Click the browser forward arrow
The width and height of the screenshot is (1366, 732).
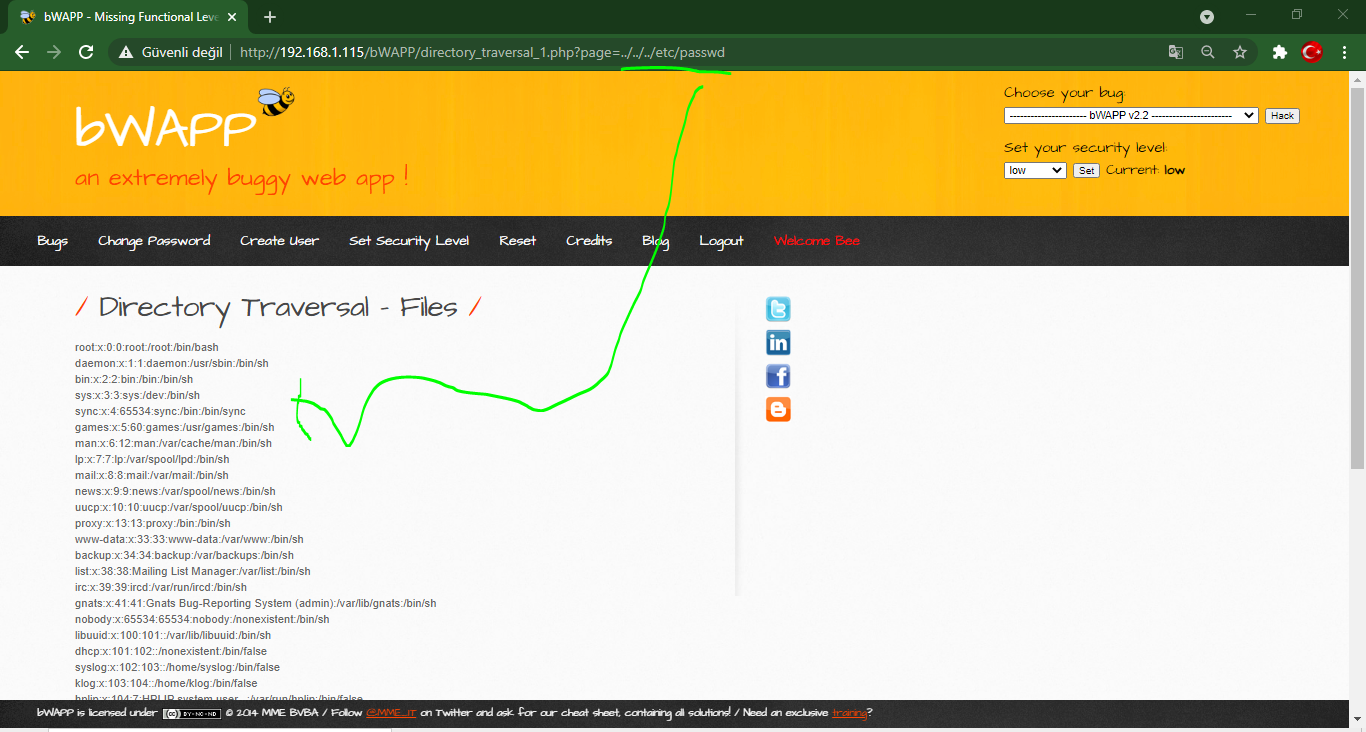[x=54, y=52]
